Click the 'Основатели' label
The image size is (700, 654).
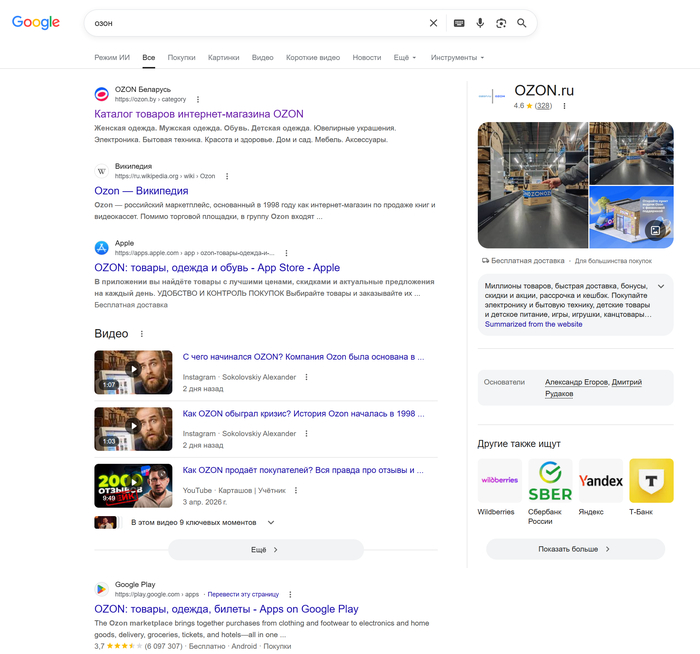(504, 382)
